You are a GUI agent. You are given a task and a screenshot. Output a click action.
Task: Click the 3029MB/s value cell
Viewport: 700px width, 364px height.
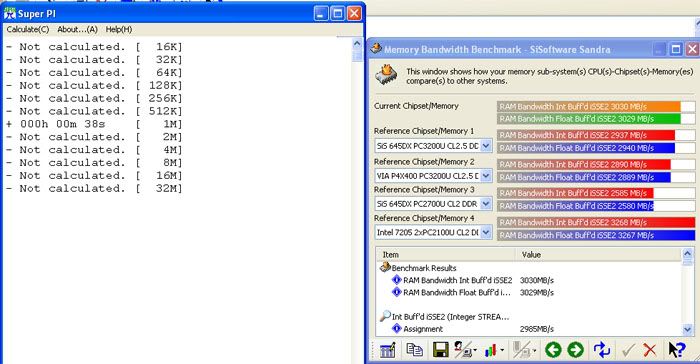tap(537, 293)
